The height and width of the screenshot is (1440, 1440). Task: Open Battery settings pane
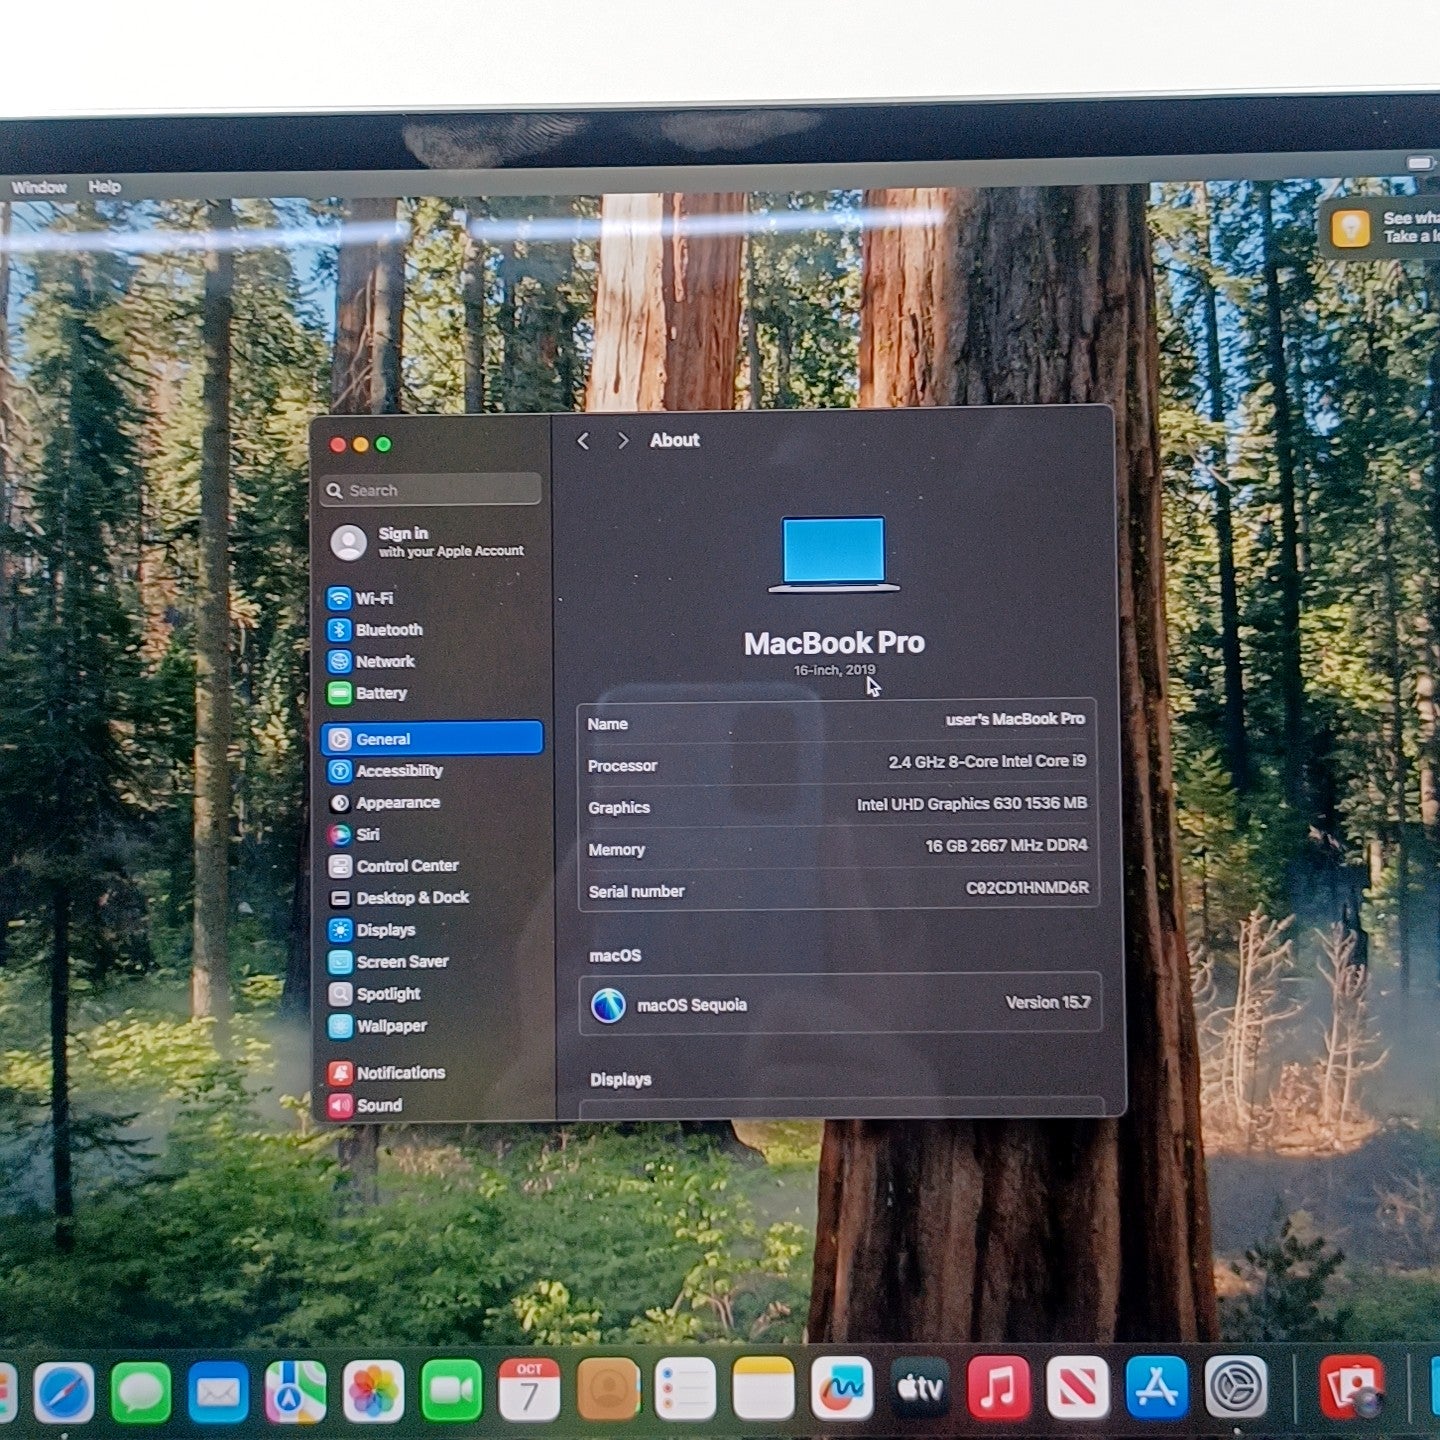pyautogui.click(x=380, y=693)
